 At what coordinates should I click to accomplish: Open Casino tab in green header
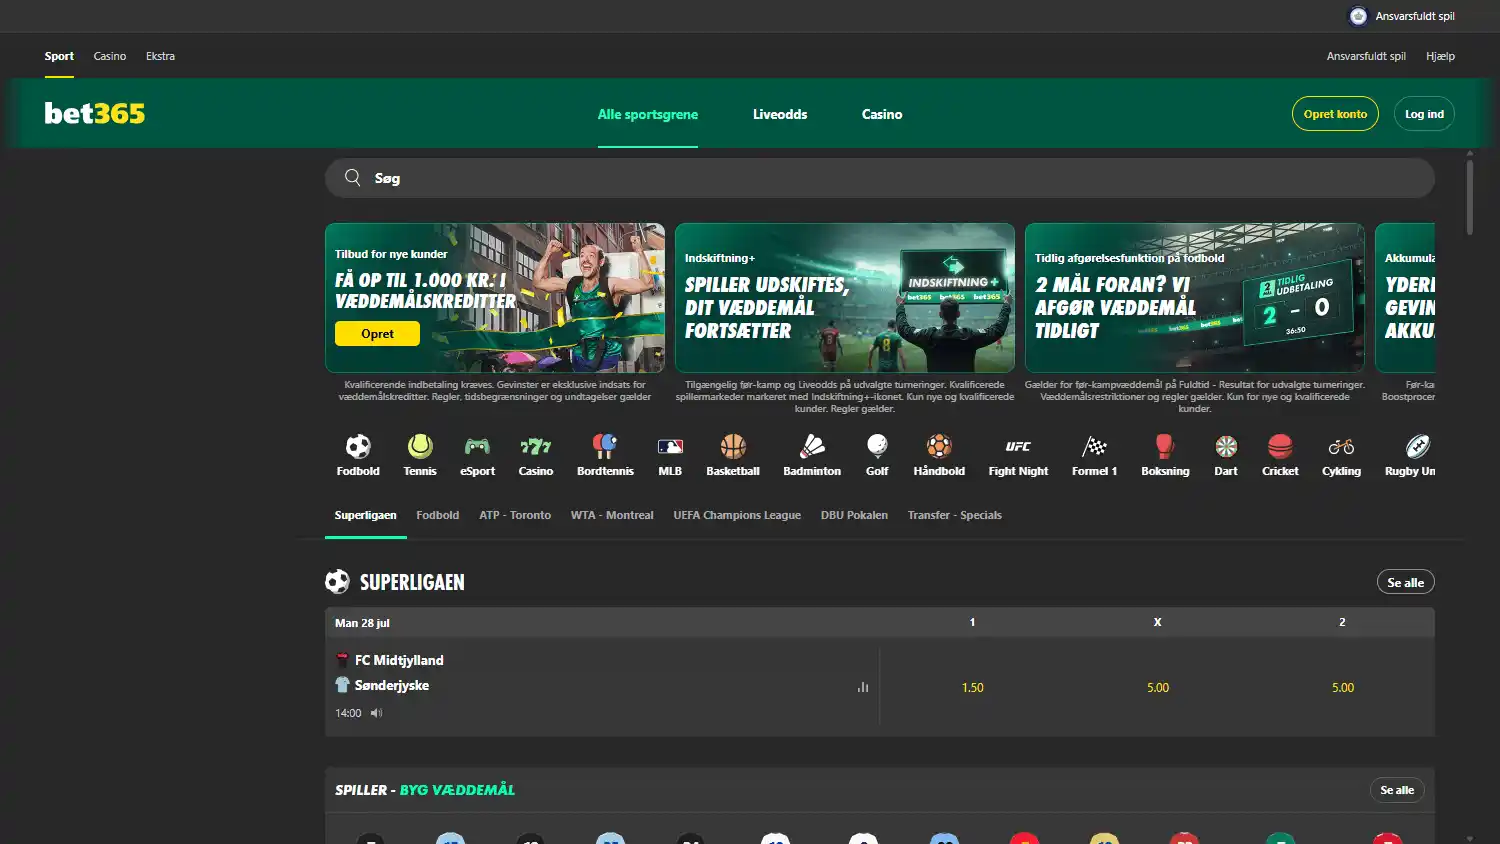[x=882, y=114]
